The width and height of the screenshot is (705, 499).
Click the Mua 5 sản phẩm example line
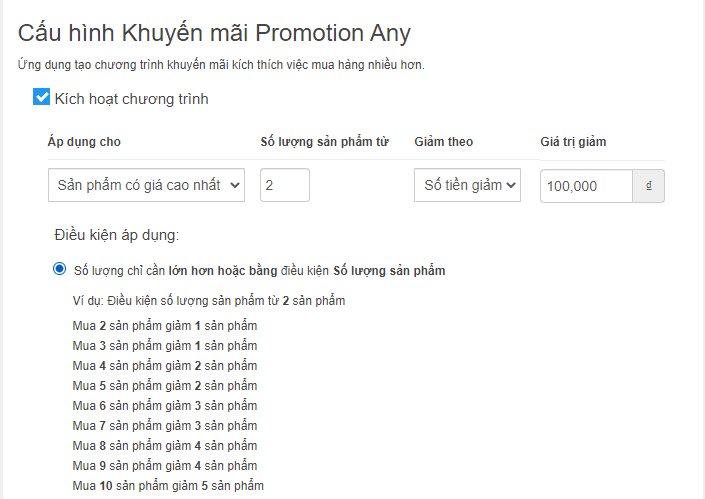(165, 386)
